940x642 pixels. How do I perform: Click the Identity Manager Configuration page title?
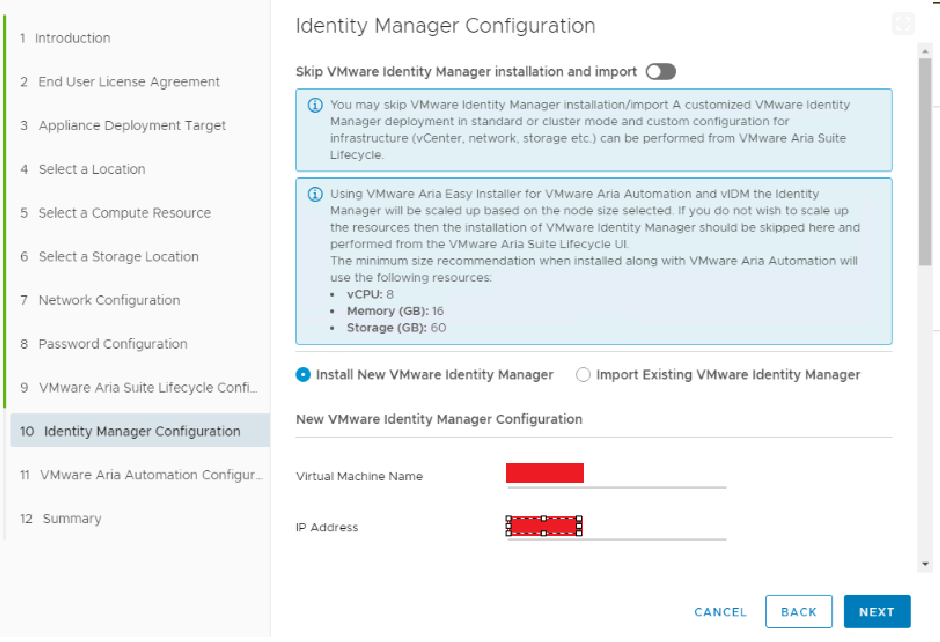pos(445,26)
